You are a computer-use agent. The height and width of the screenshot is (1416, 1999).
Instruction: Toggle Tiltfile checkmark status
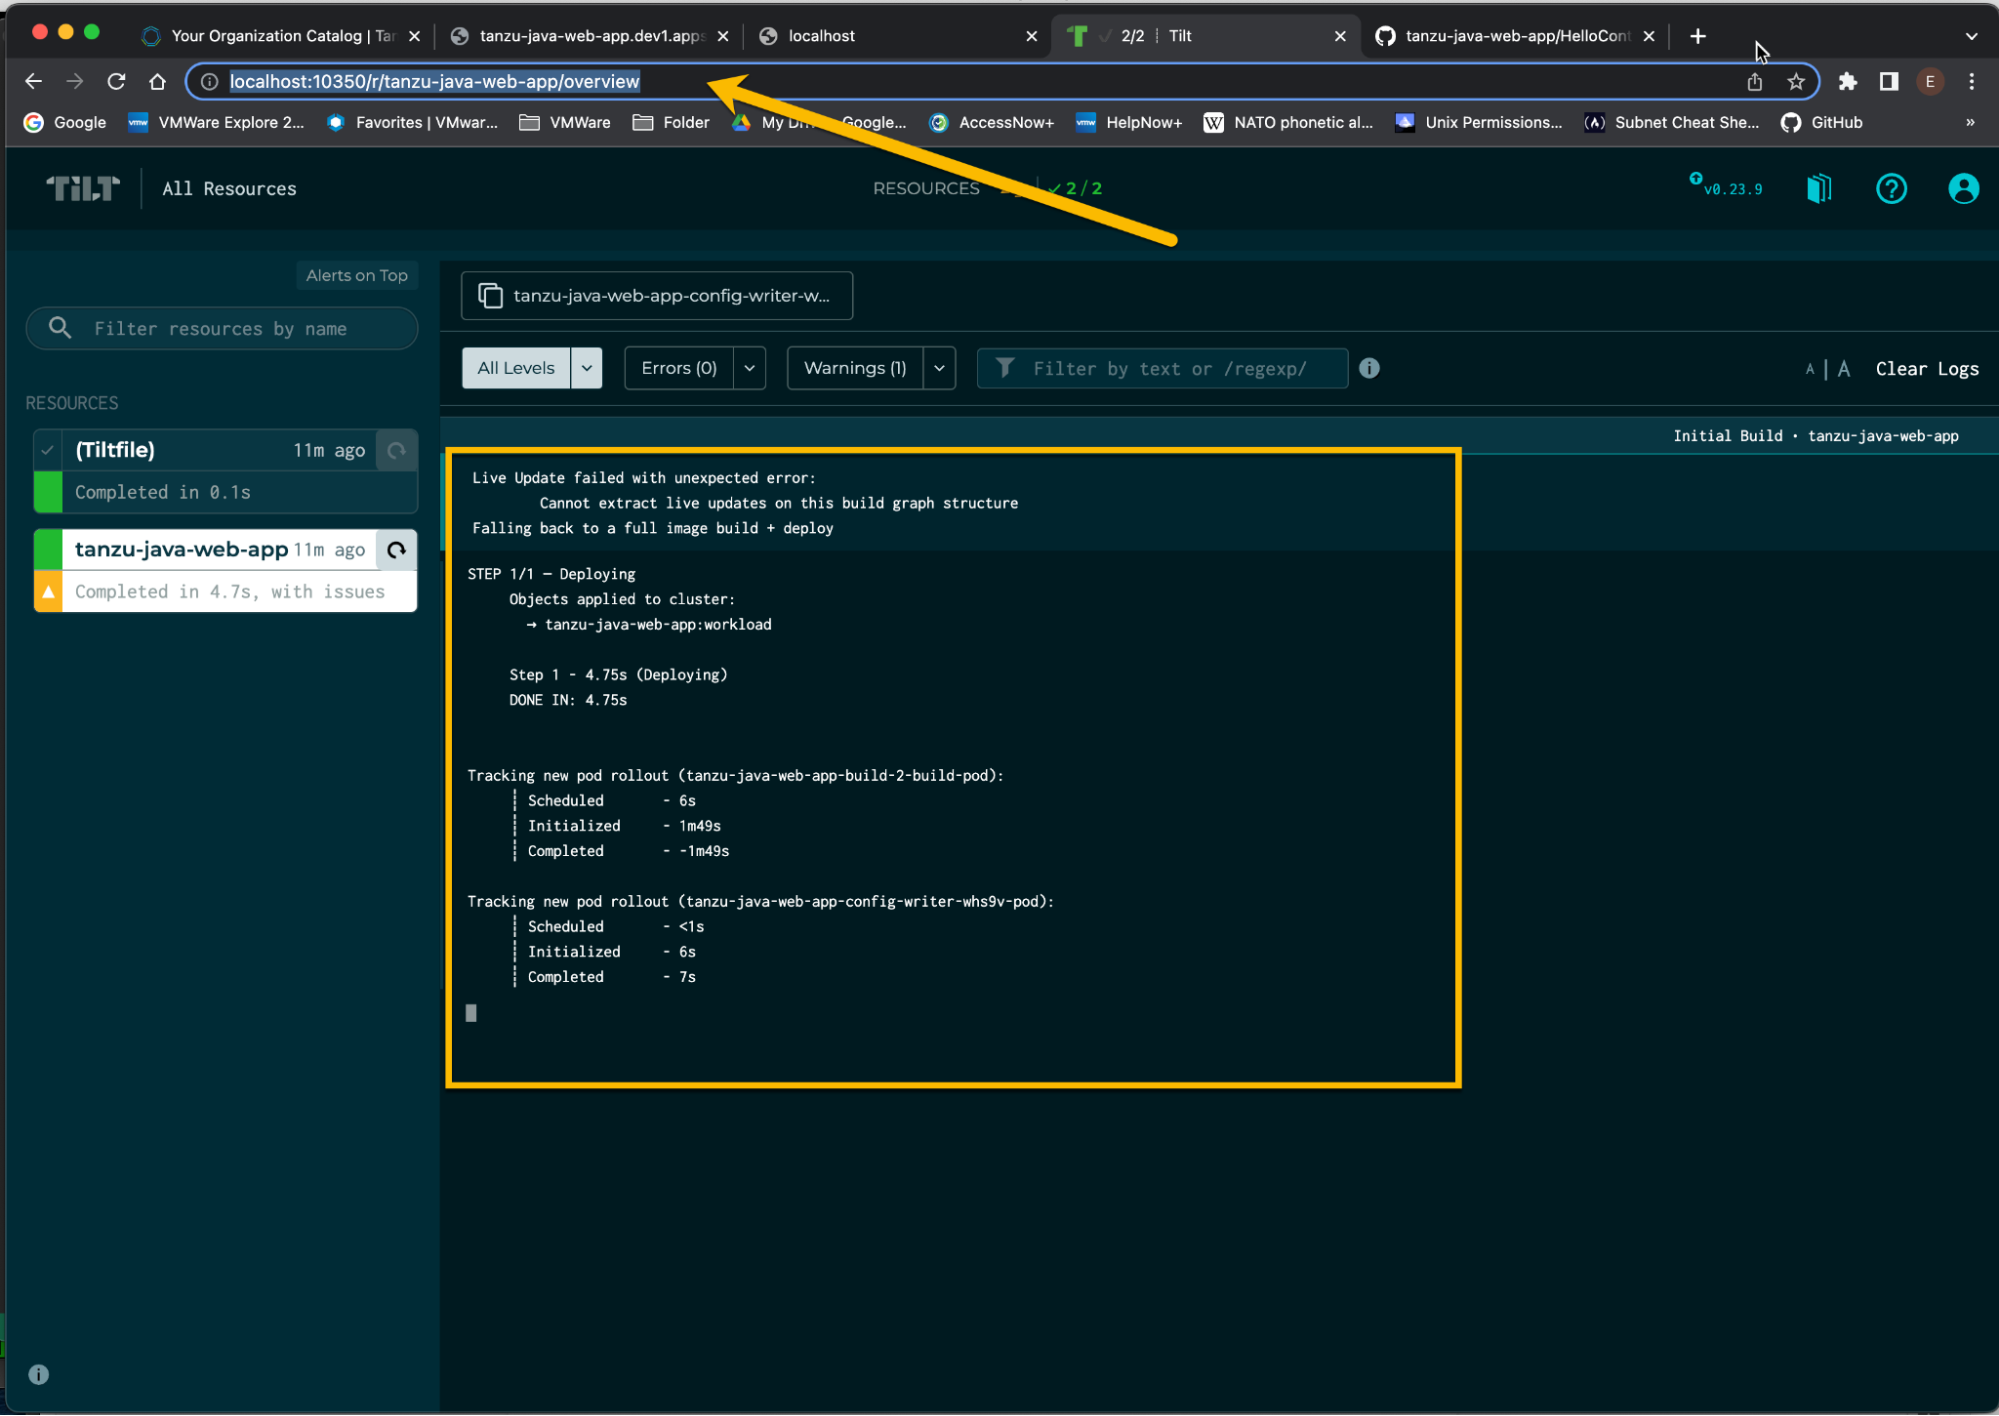tap(47, 450)
